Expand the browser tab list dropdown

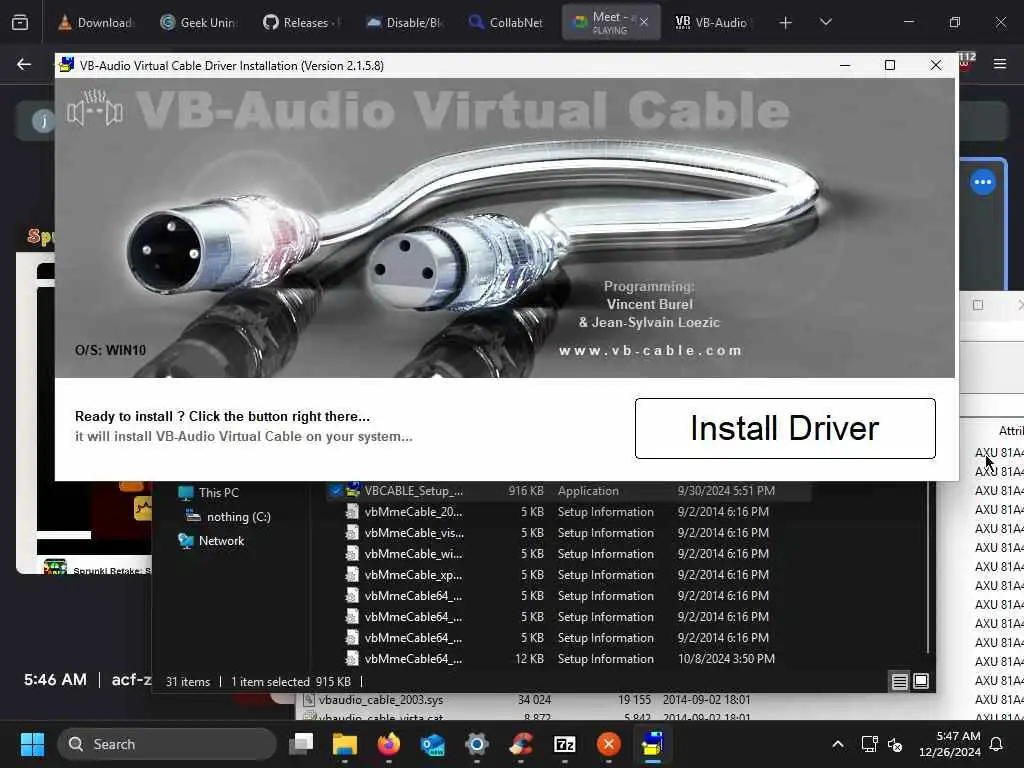coord(825,22)
